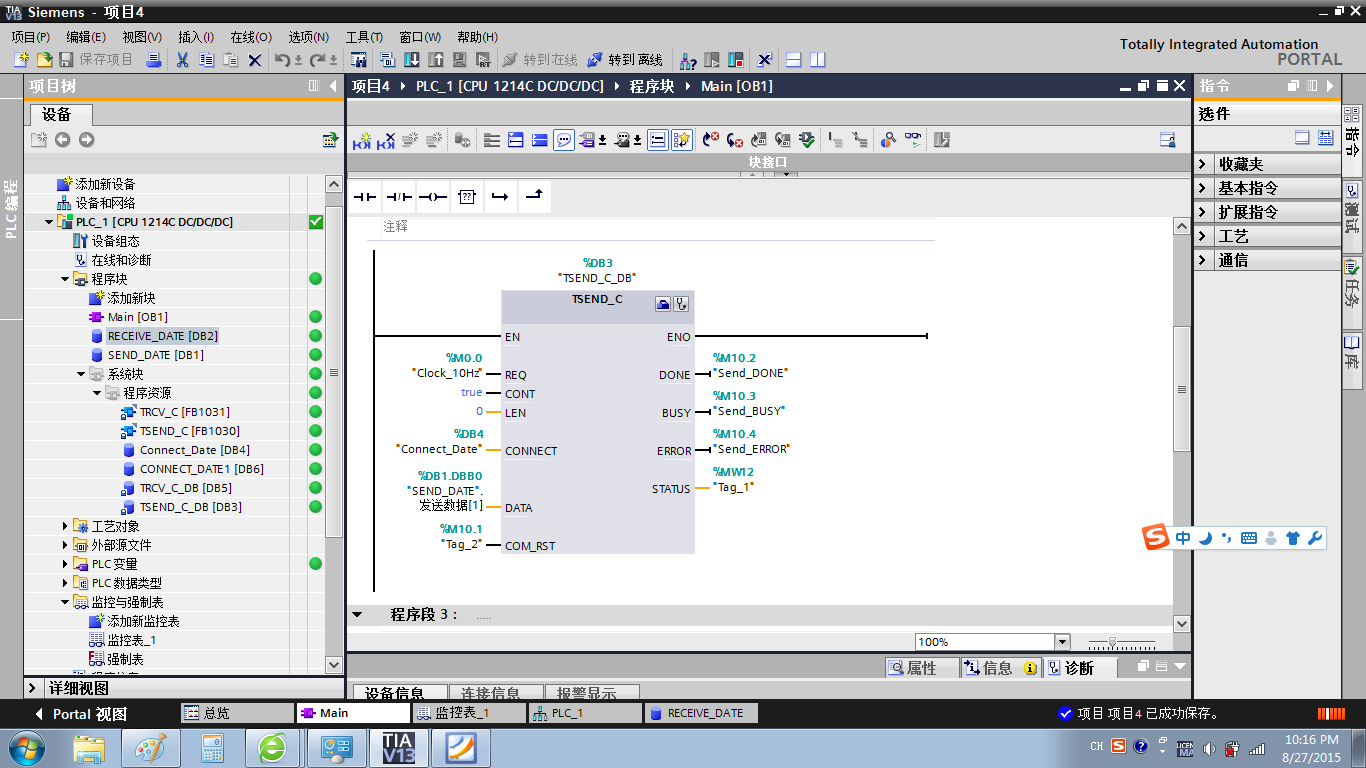The width and height of the screenshot is (1366, 768).
Task: Click the delete X icon in main toolbar
Action: pyautogui.click(x=255, y=60)
